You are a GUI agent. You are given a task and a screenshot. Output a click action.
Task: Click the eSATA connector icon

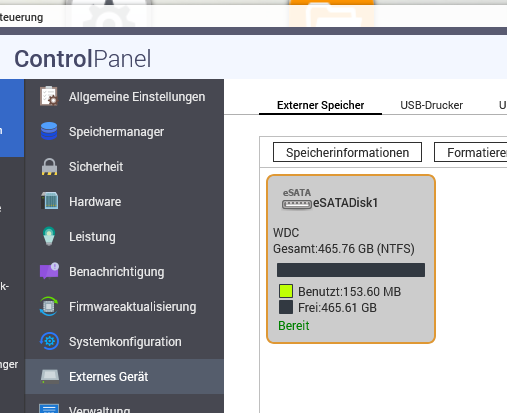[x=297, y=199]
